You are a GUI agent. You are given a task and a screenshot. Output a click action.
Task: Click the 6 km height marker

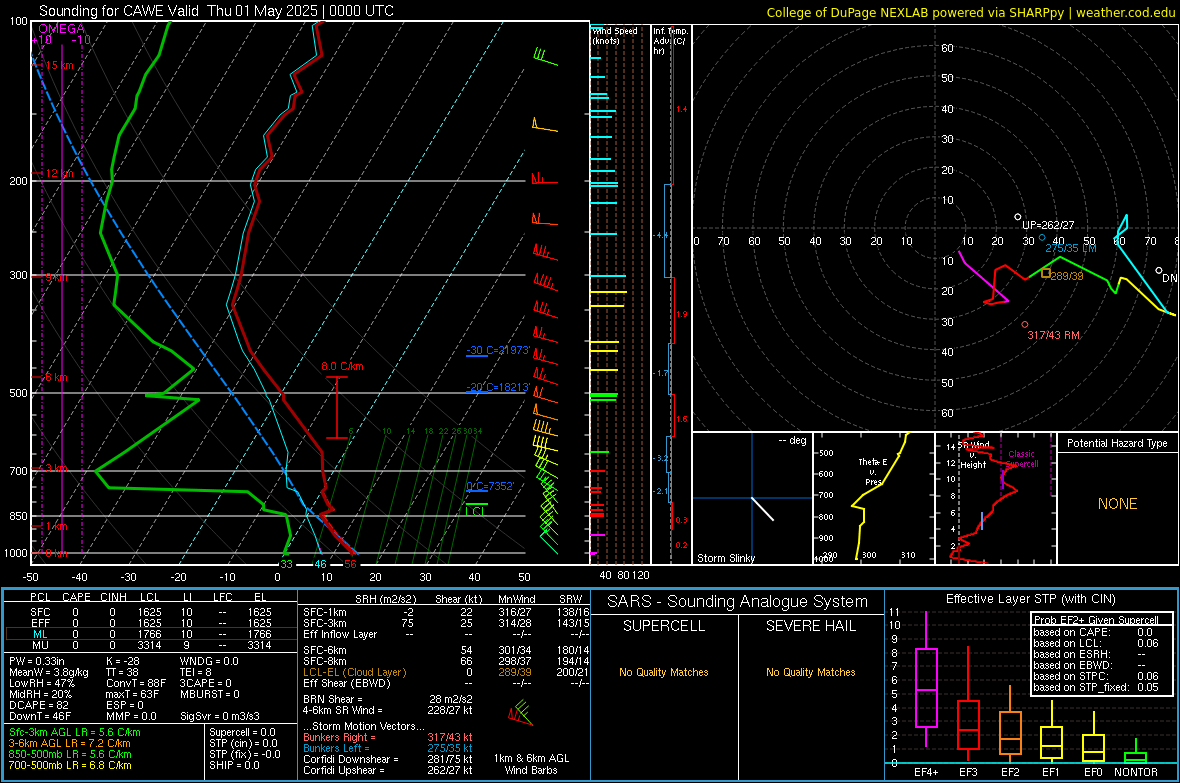56,377
